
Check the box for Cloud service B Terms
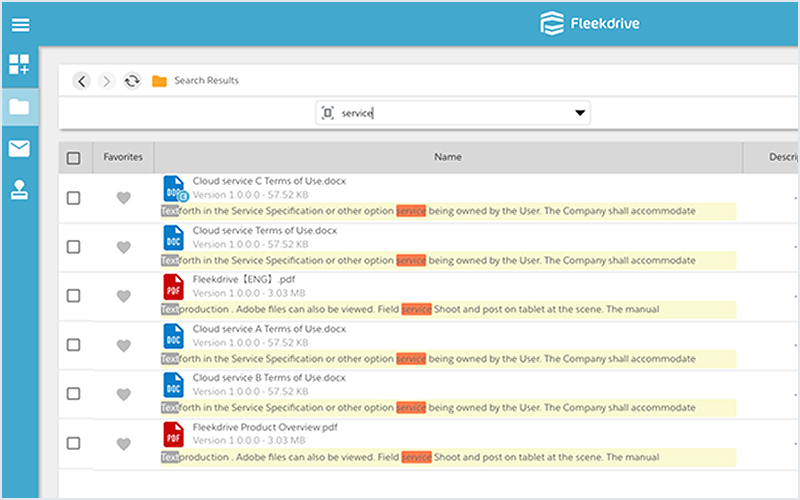tap(73, 393)
